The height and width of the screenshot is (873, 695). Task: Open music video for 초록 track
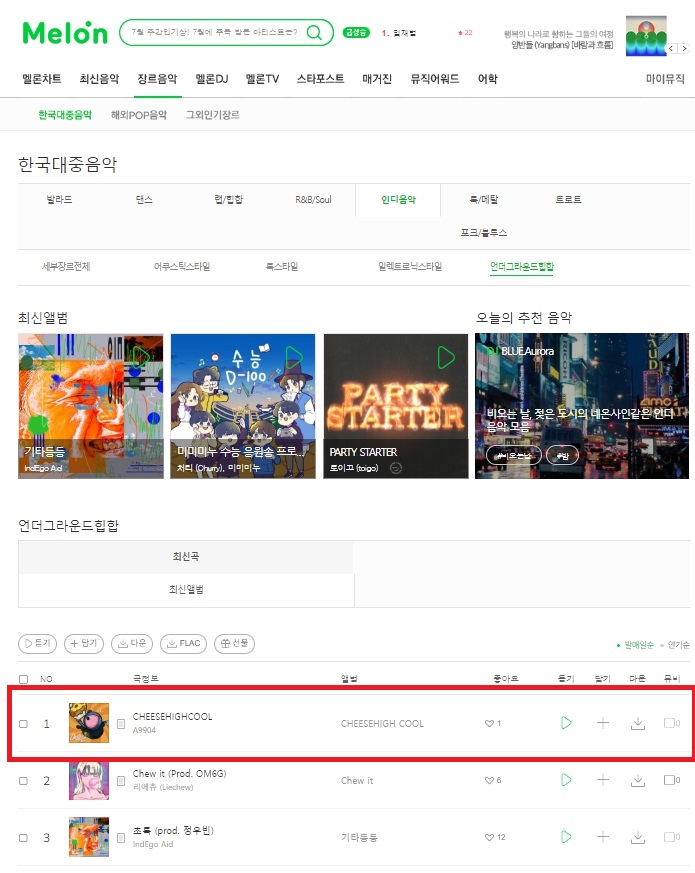click(x=672, y=836)
